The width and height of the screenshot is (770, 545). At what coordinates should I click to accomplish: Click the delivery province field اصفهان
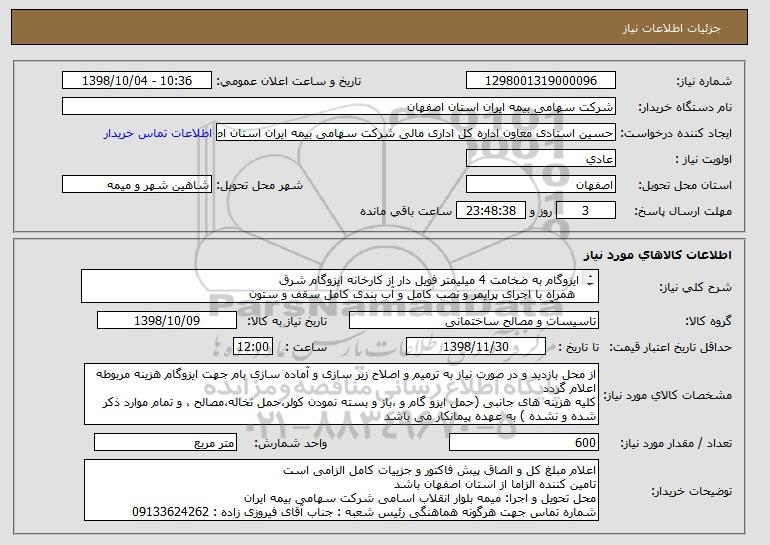pyautogui.click(x=541, y=185)
